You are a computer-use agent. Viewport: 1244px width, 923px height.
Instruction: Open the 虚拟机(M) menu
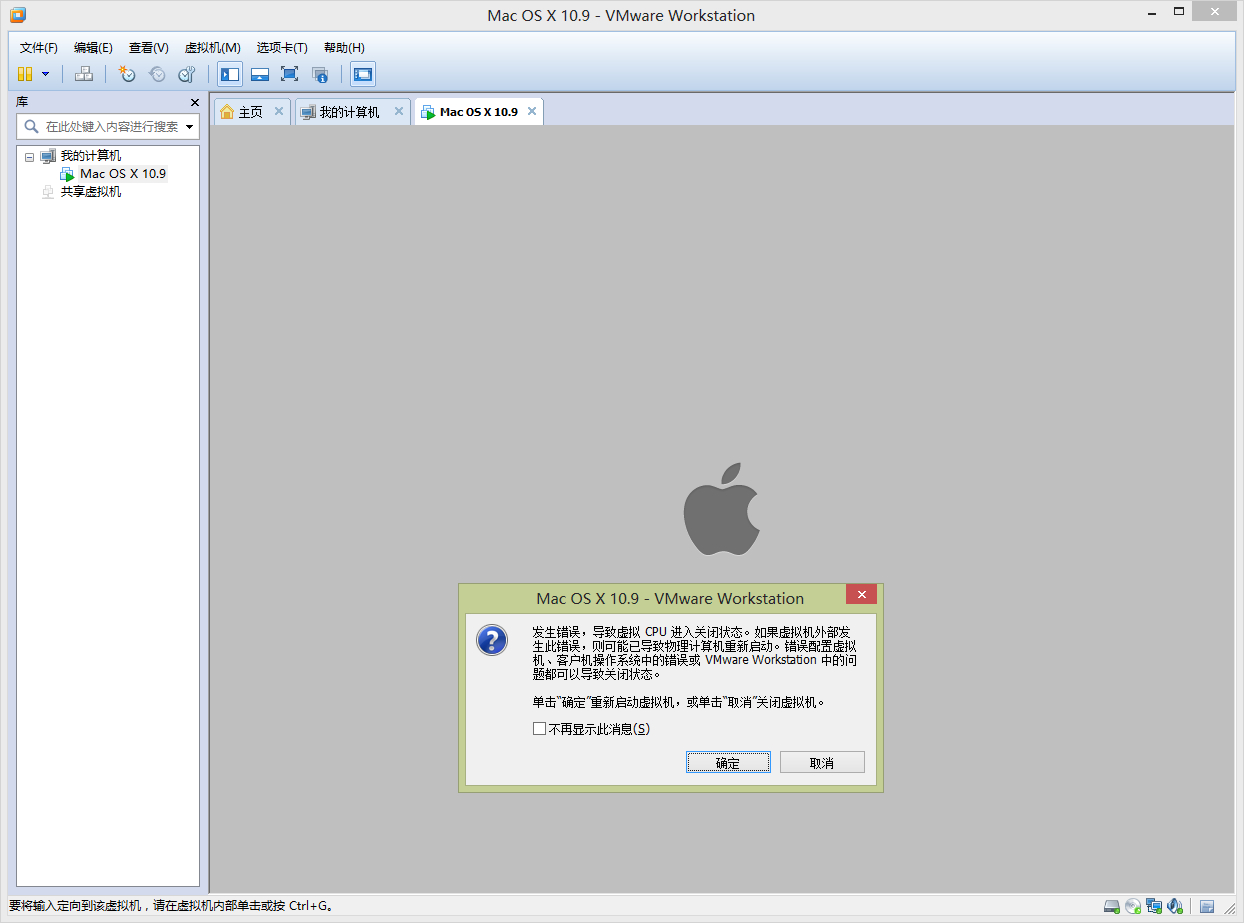[212, 48]
